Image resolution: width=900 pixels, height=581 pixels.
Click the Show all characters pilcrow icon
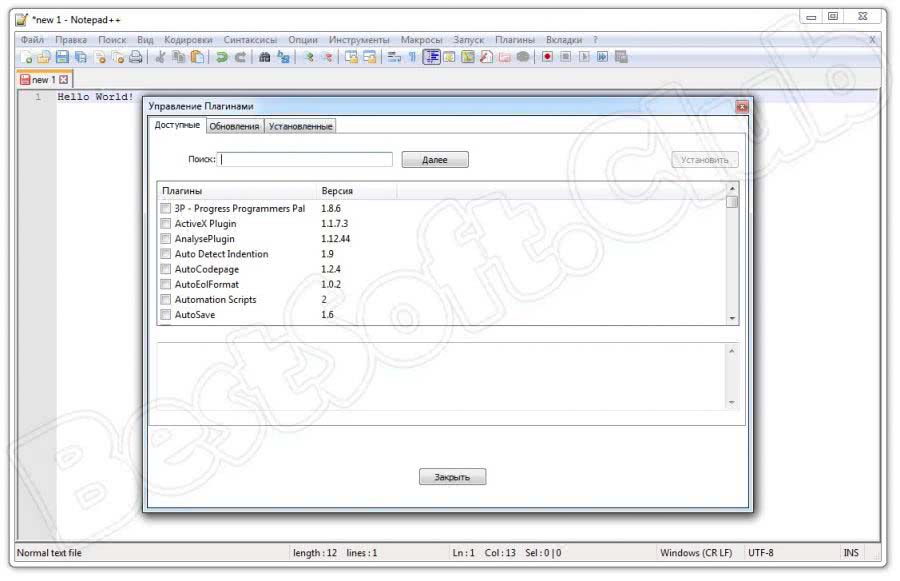click(411, 57)
